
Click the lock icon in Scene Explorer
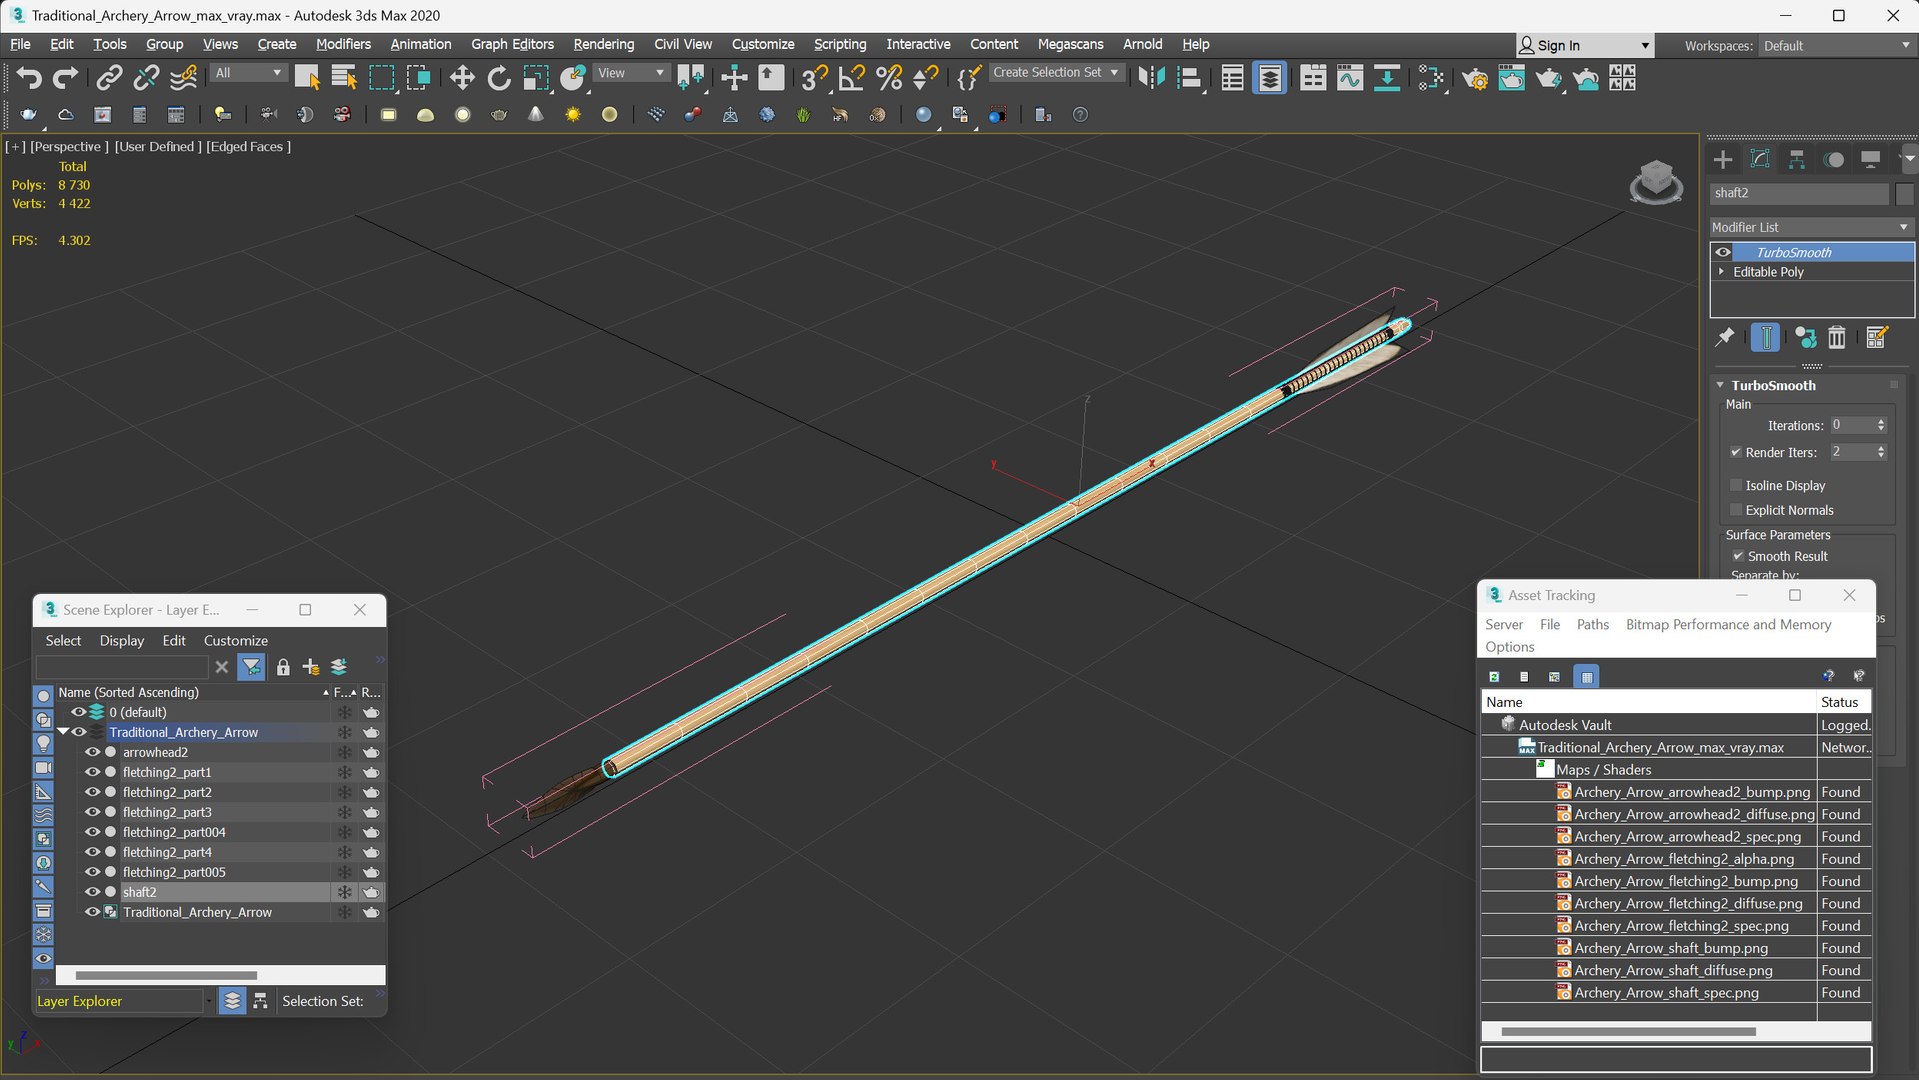(x=283, y=667)
